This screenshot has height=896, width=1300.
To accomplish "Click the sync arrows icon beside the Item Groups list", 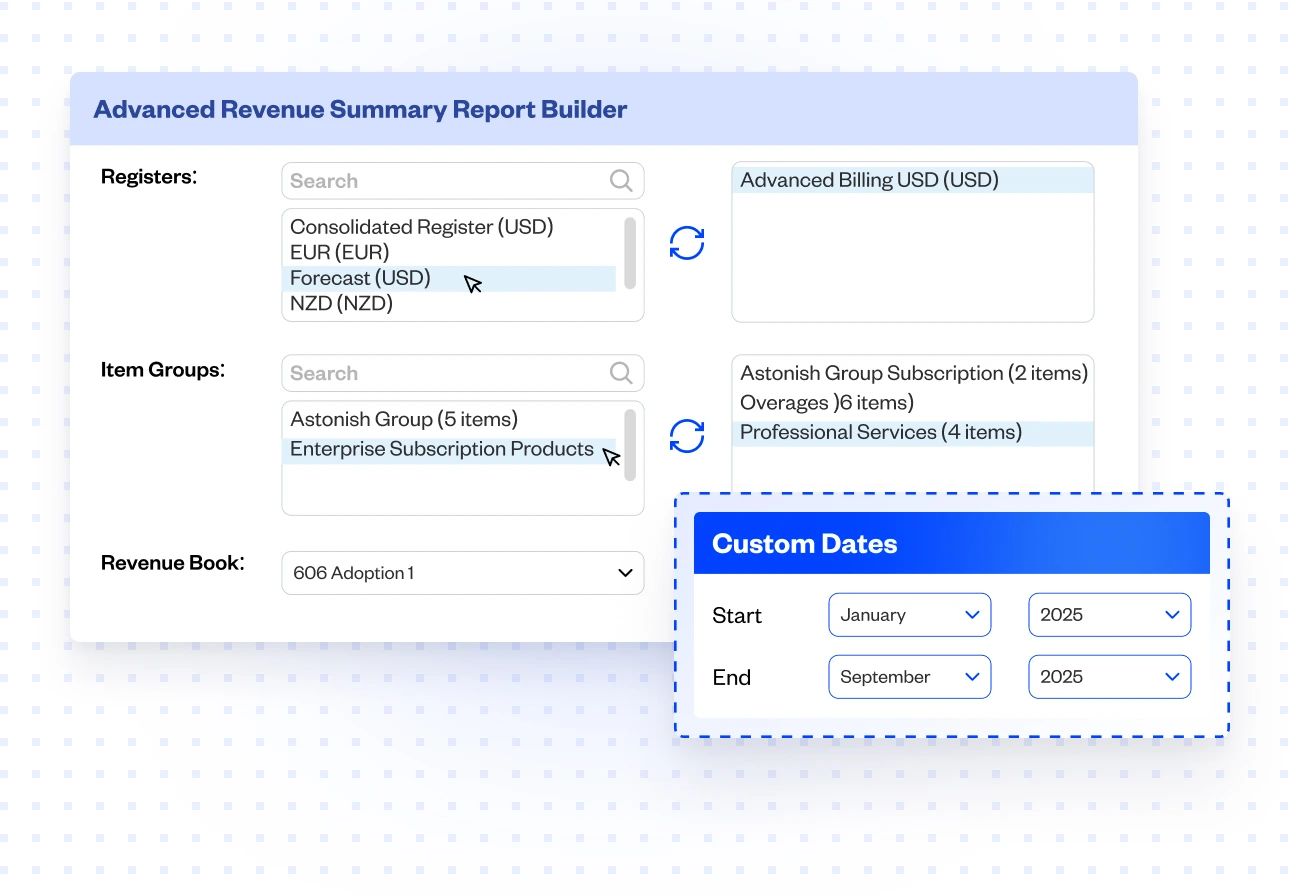I will 687,435.
